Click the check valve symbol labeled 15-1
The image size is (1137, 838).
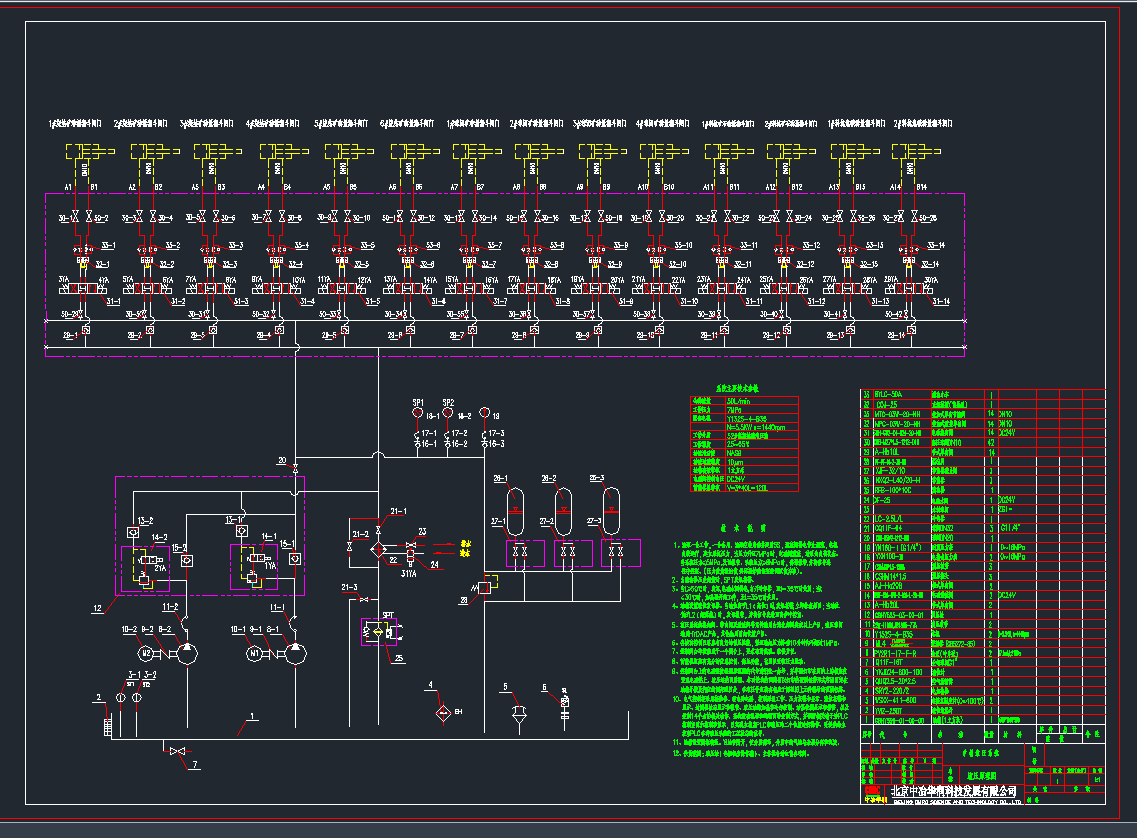[x=294, y=558]
